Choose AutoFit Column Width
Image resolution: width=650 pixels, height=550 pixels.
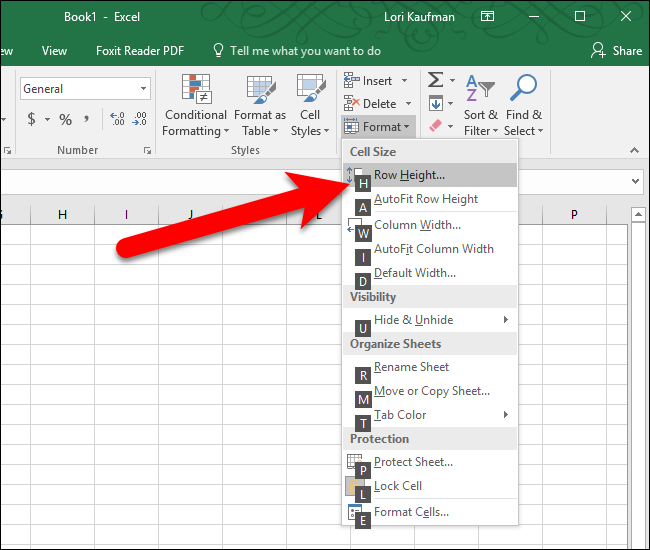433,249
